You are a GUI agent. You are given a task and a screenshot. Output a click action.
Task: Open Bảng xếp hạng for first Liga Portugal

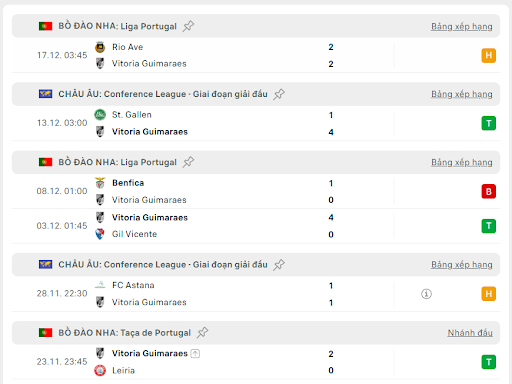click(462, 26)
